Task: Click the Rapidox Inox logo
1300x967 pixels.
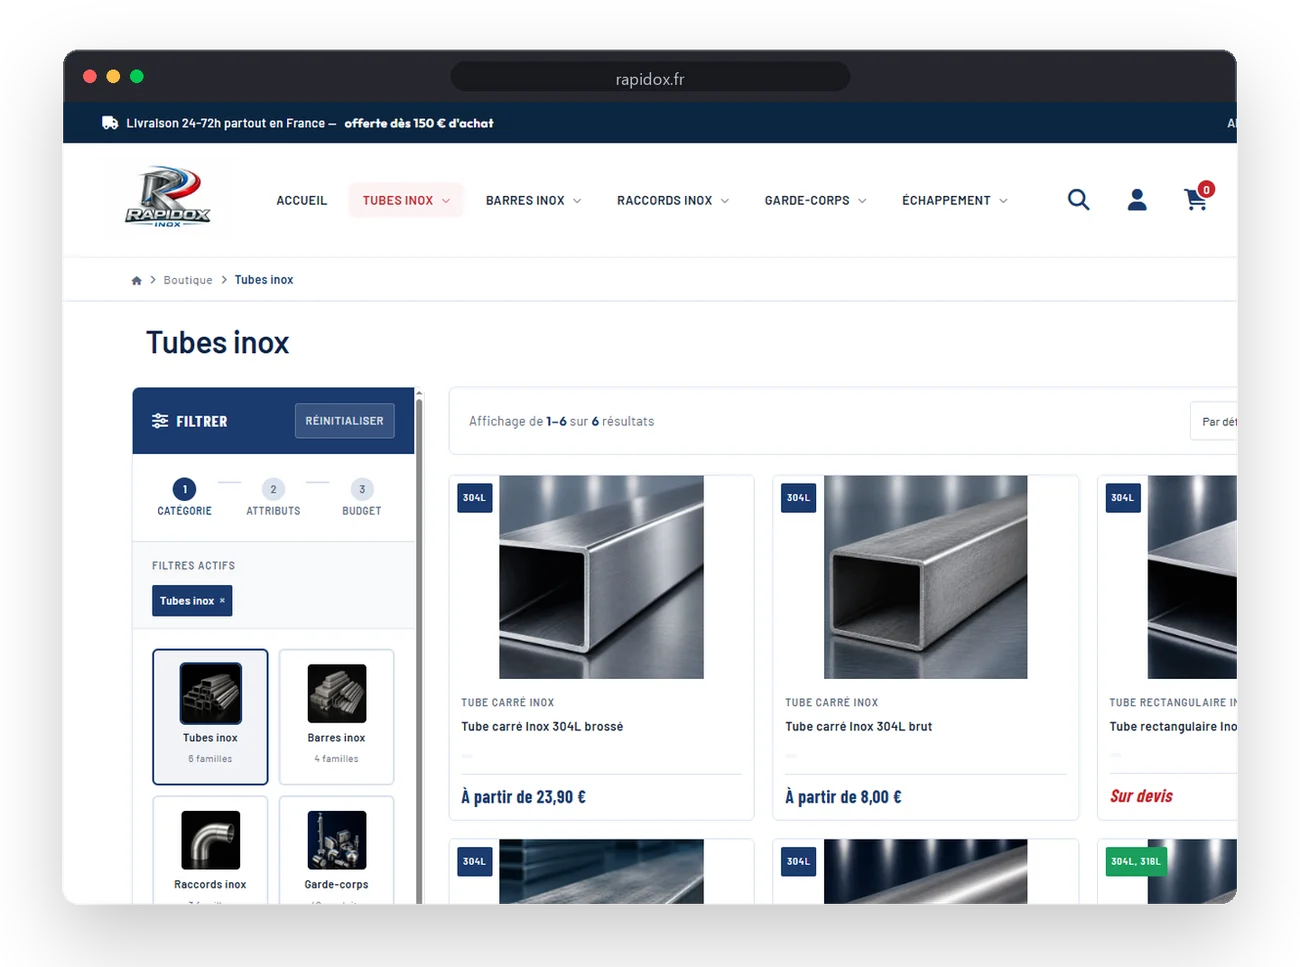Action: (x=168, y=197)
